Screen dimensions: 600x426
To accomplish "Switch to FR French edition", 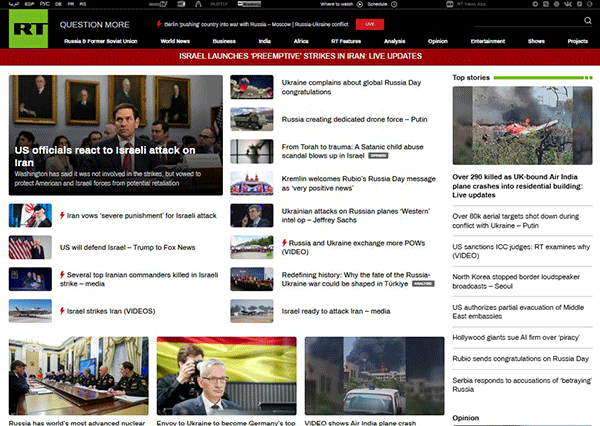I will point(71,4).
